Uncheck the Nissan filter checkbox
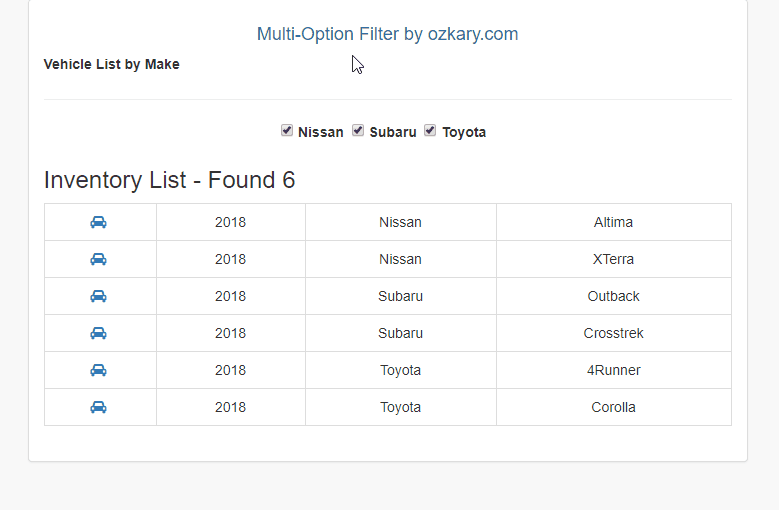779x510 pixels. [287, 131]
